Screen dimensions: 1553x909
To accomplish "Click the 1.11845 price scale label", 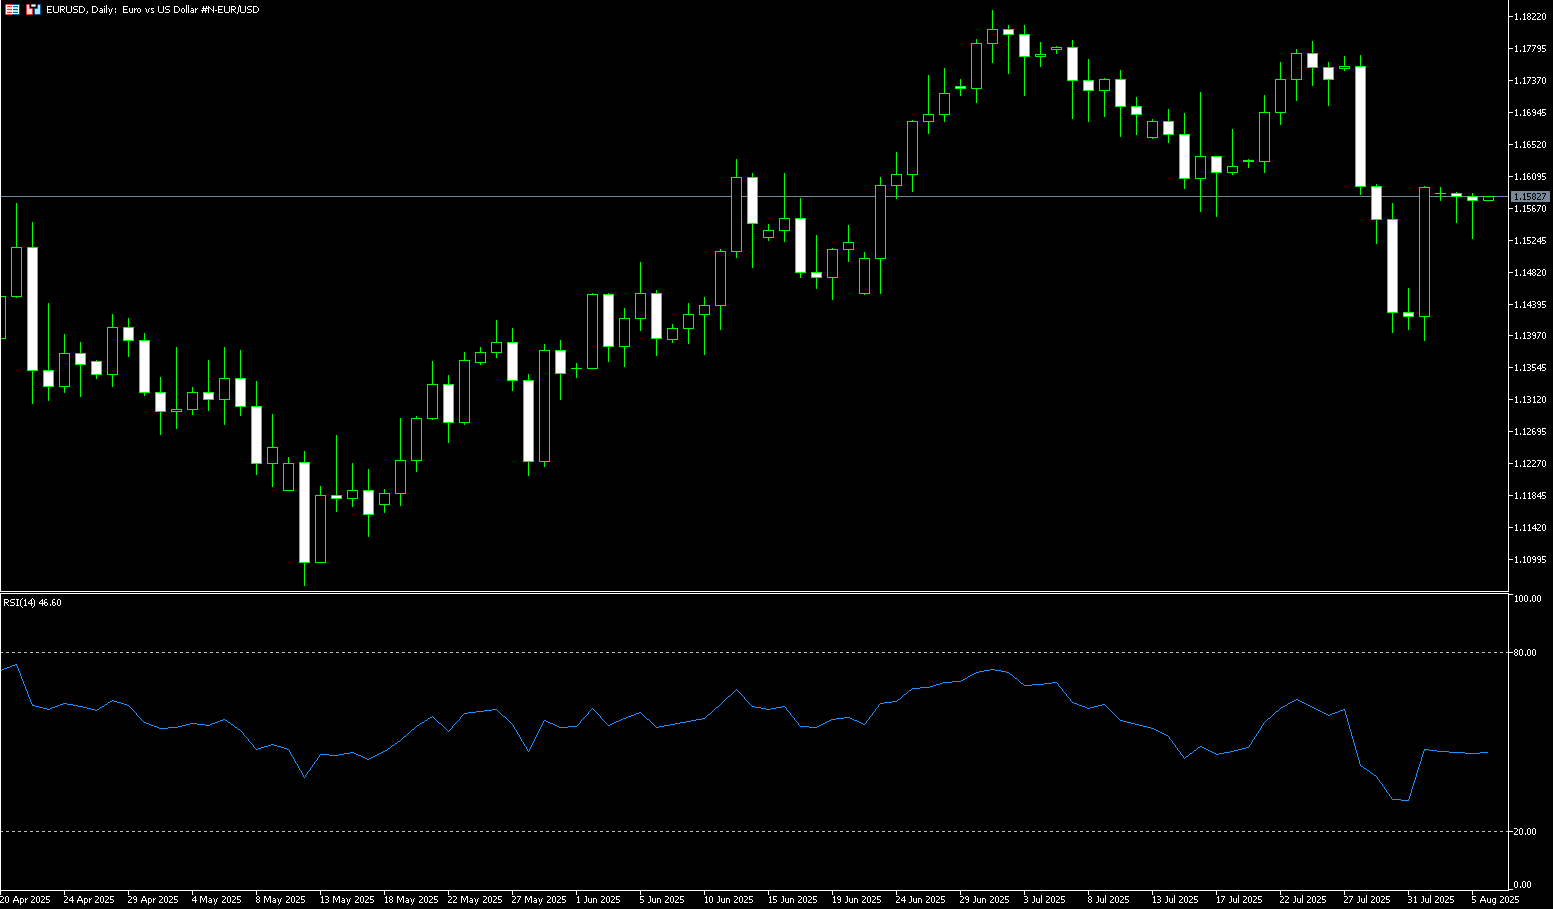I will click(x=1531, y=496).
